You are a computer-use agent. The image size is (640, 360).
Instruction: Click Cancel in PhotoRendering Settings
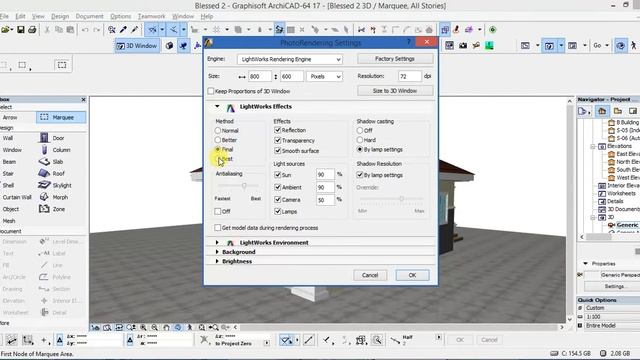(x=370, y=275)
